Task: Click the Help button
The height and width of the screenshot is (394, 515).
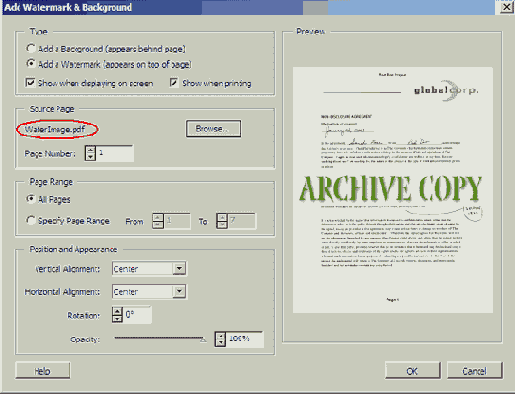Action: point(43,371)
